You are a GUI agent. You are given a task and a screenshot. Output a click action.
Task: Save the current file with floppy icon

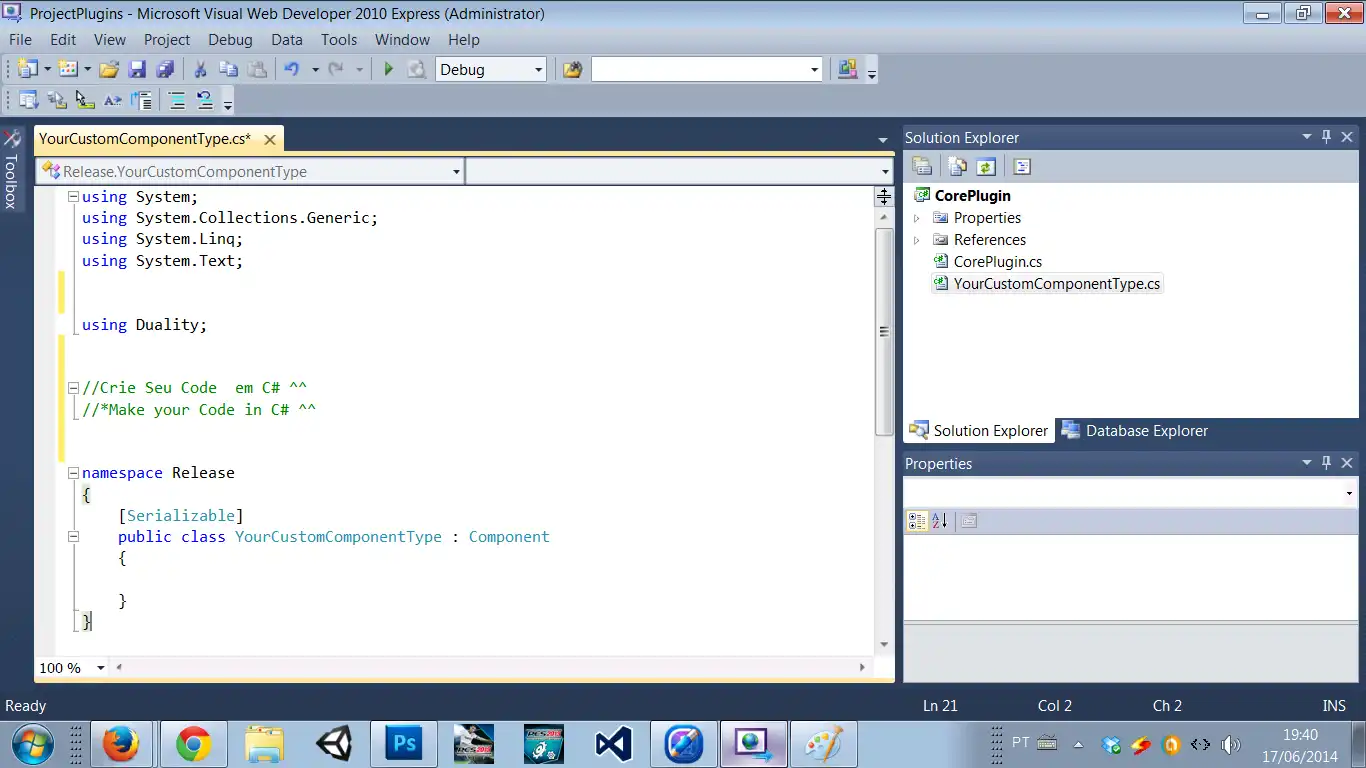[x=137, y=69]
